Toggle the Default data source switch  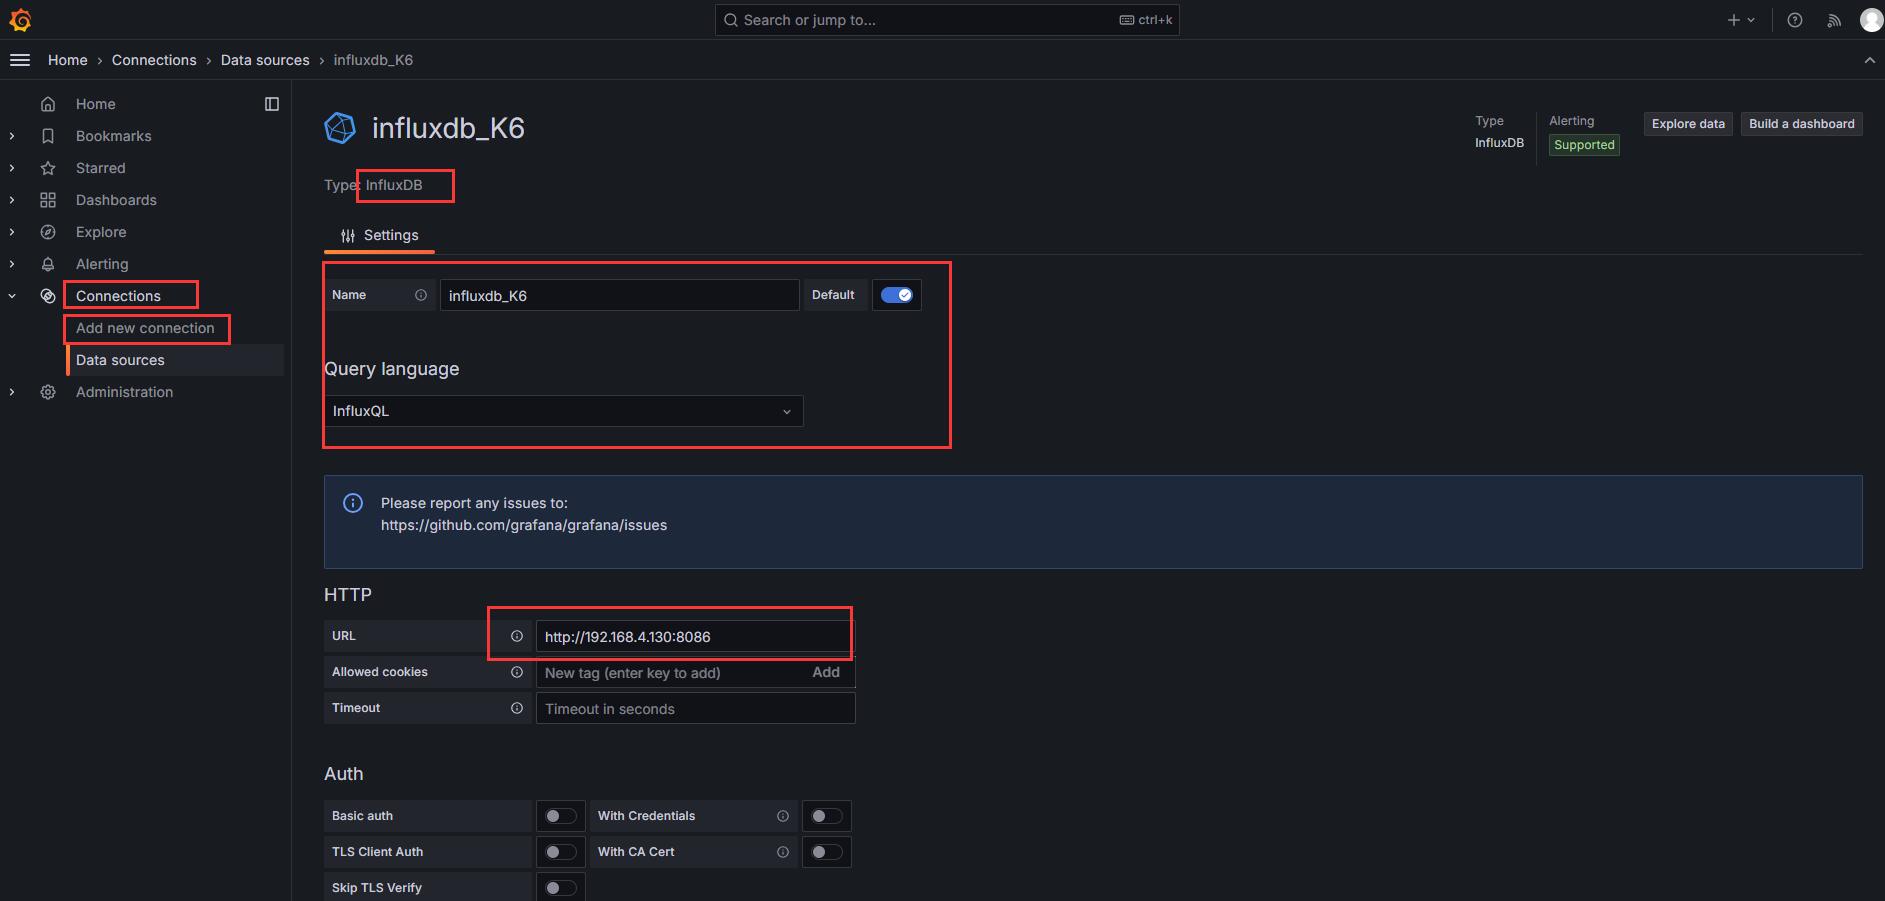click(897, 295)
